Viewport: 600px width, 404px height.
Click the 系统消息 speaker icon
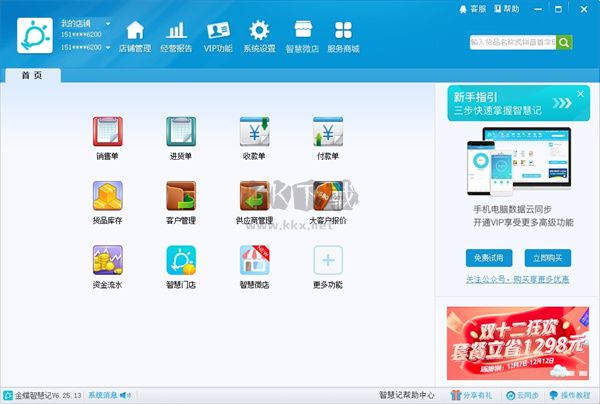[x=125, y=395]
